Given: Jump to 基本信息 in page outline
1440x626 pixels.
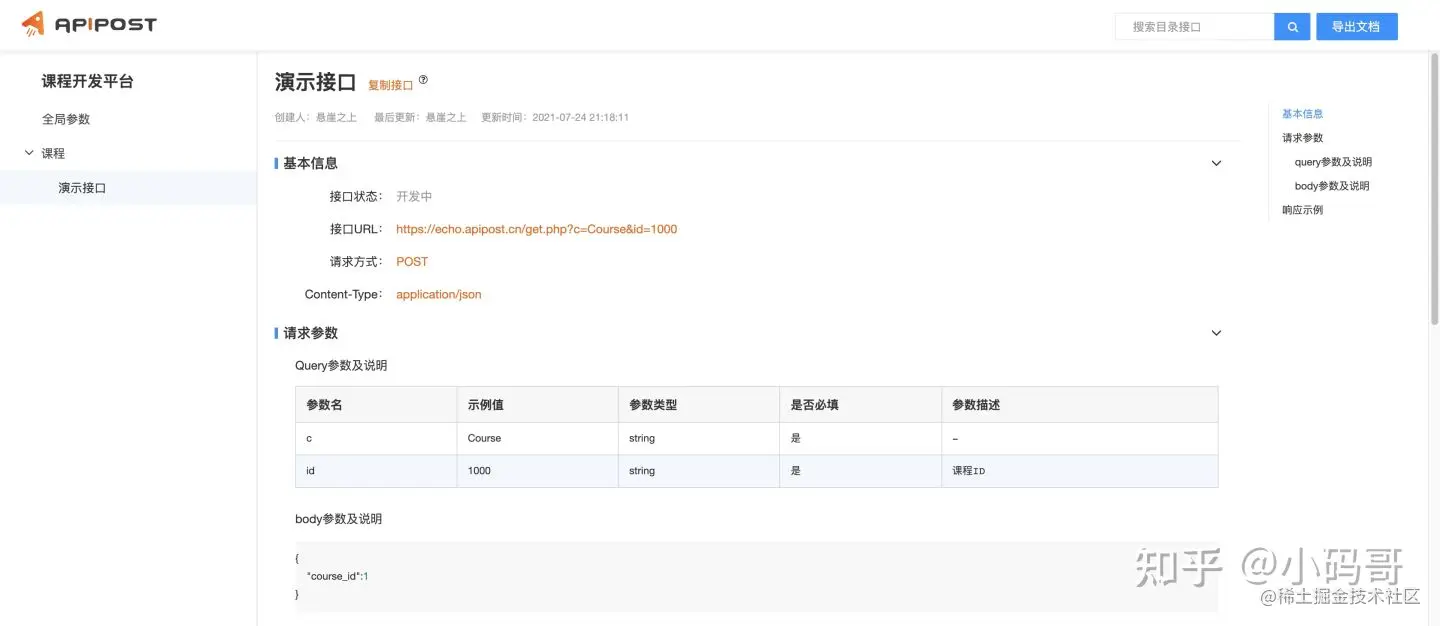Looking at the screenshot, I should tap(1302, 114).
